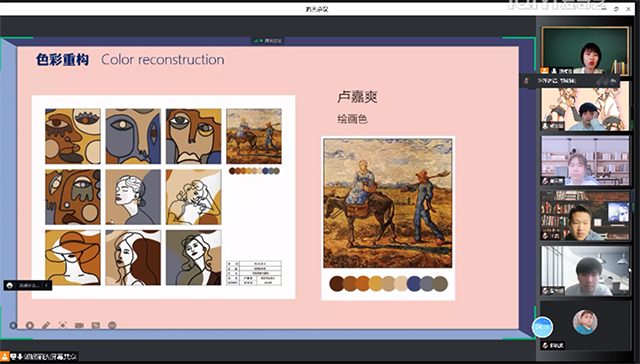Open the Tencent Meeting label at shared screen top
This screenshot has width=640, height=364.
point(269,41)
